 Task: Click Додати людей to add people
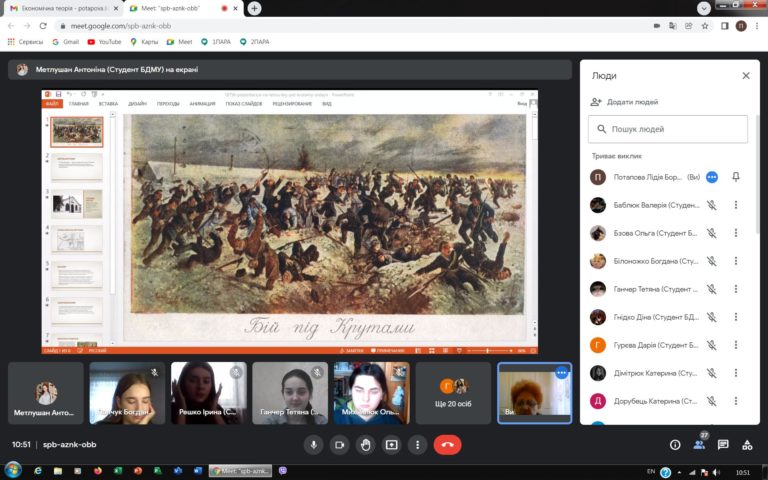pos(624,102)
